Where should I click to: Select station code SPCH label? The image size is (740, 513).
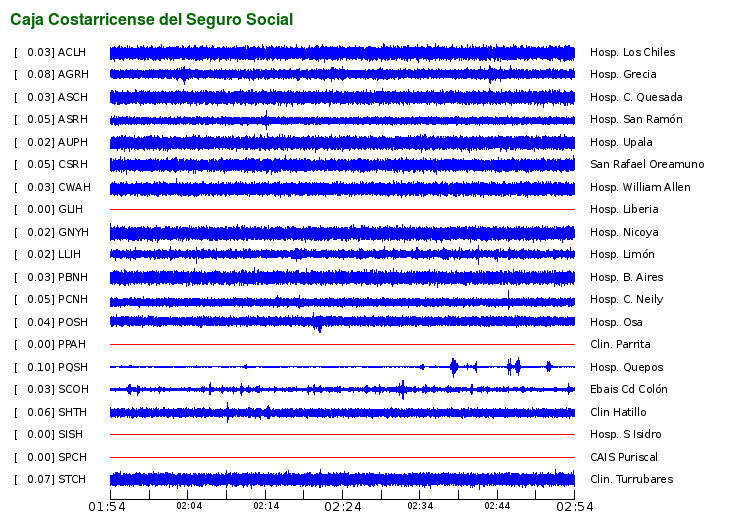tap(72, 457)
